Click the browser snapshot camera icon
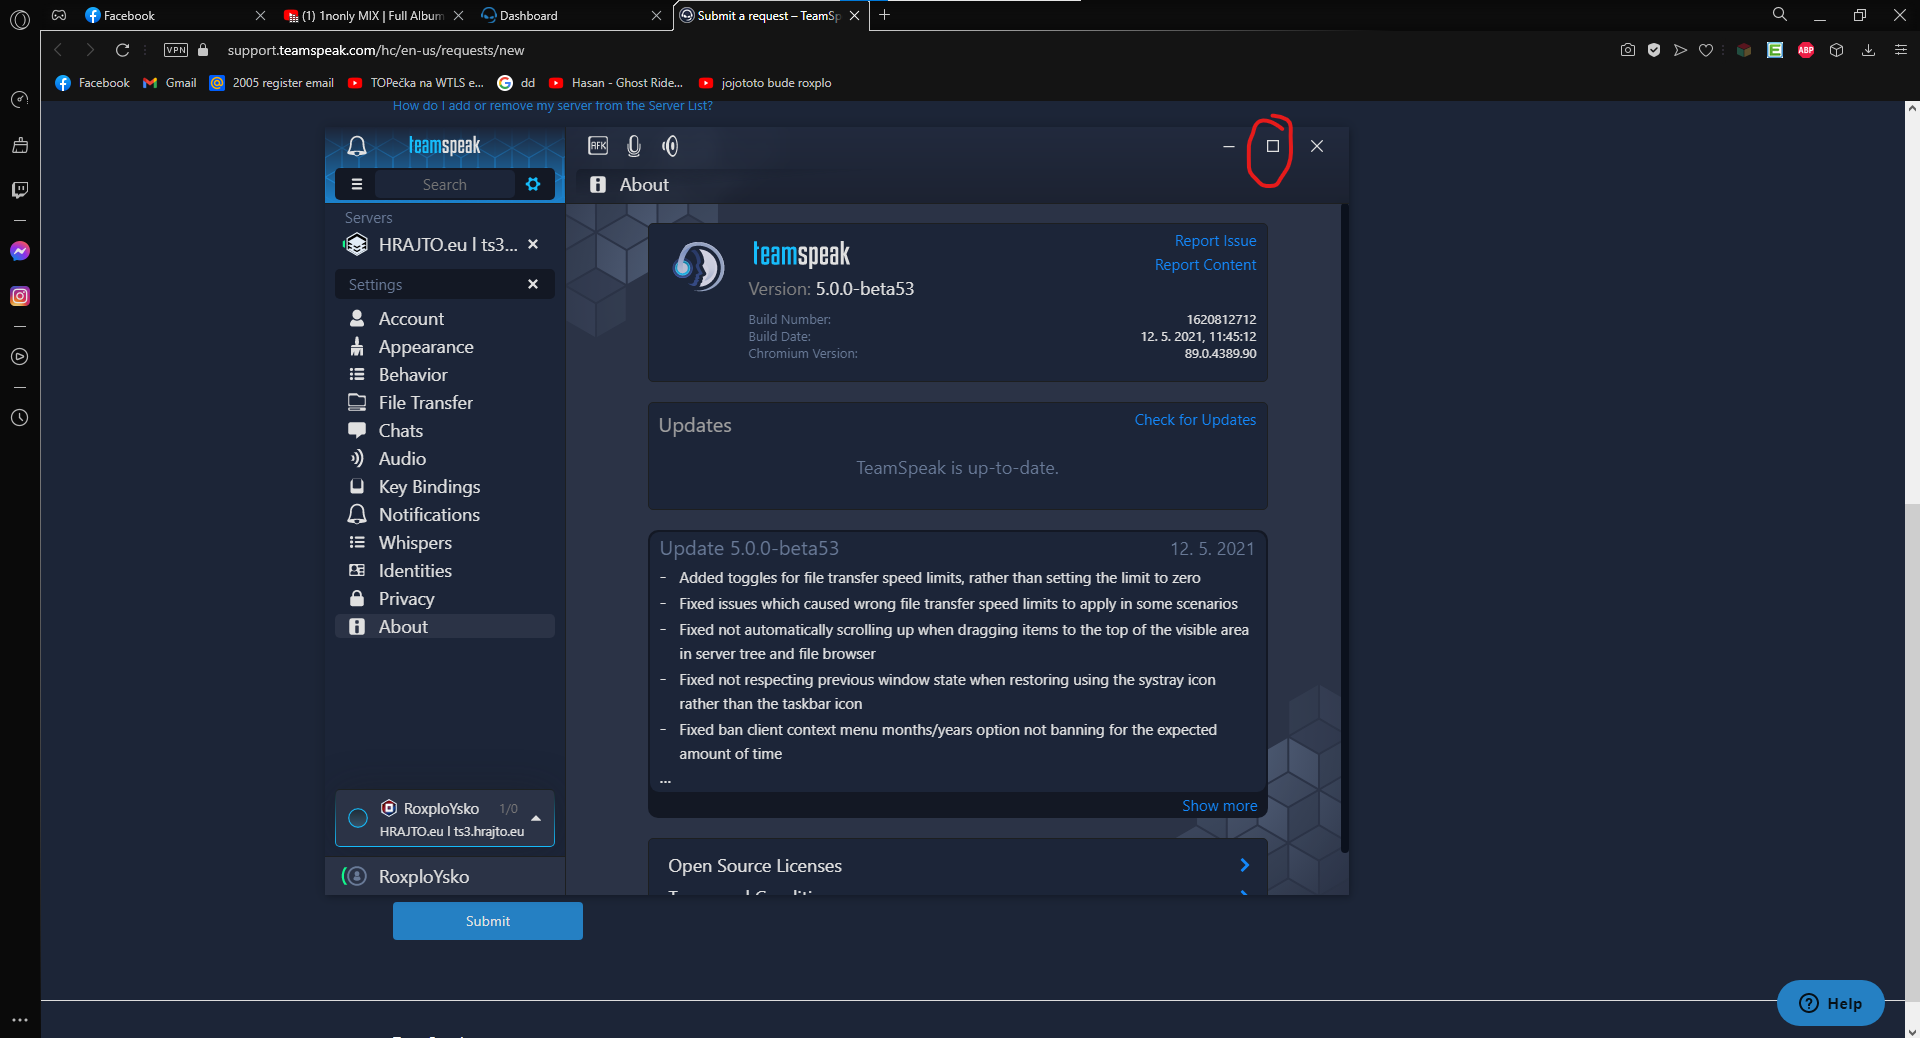The width and height of the screenshot is (1920, 1038). [1628, 50]
